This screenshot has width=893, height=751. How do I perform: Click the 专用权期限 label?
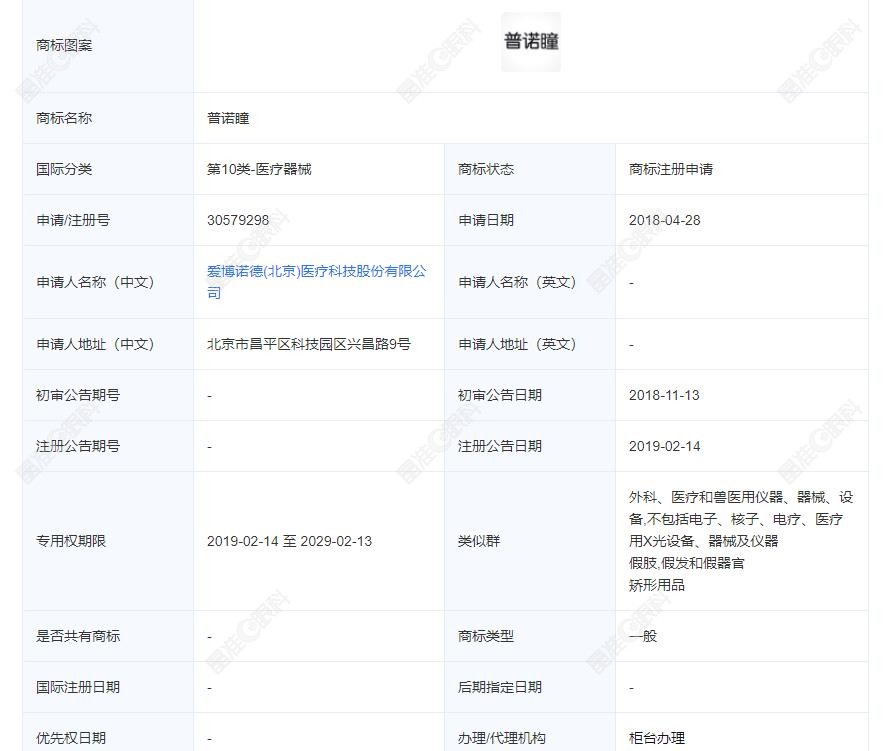pos(71,541)
